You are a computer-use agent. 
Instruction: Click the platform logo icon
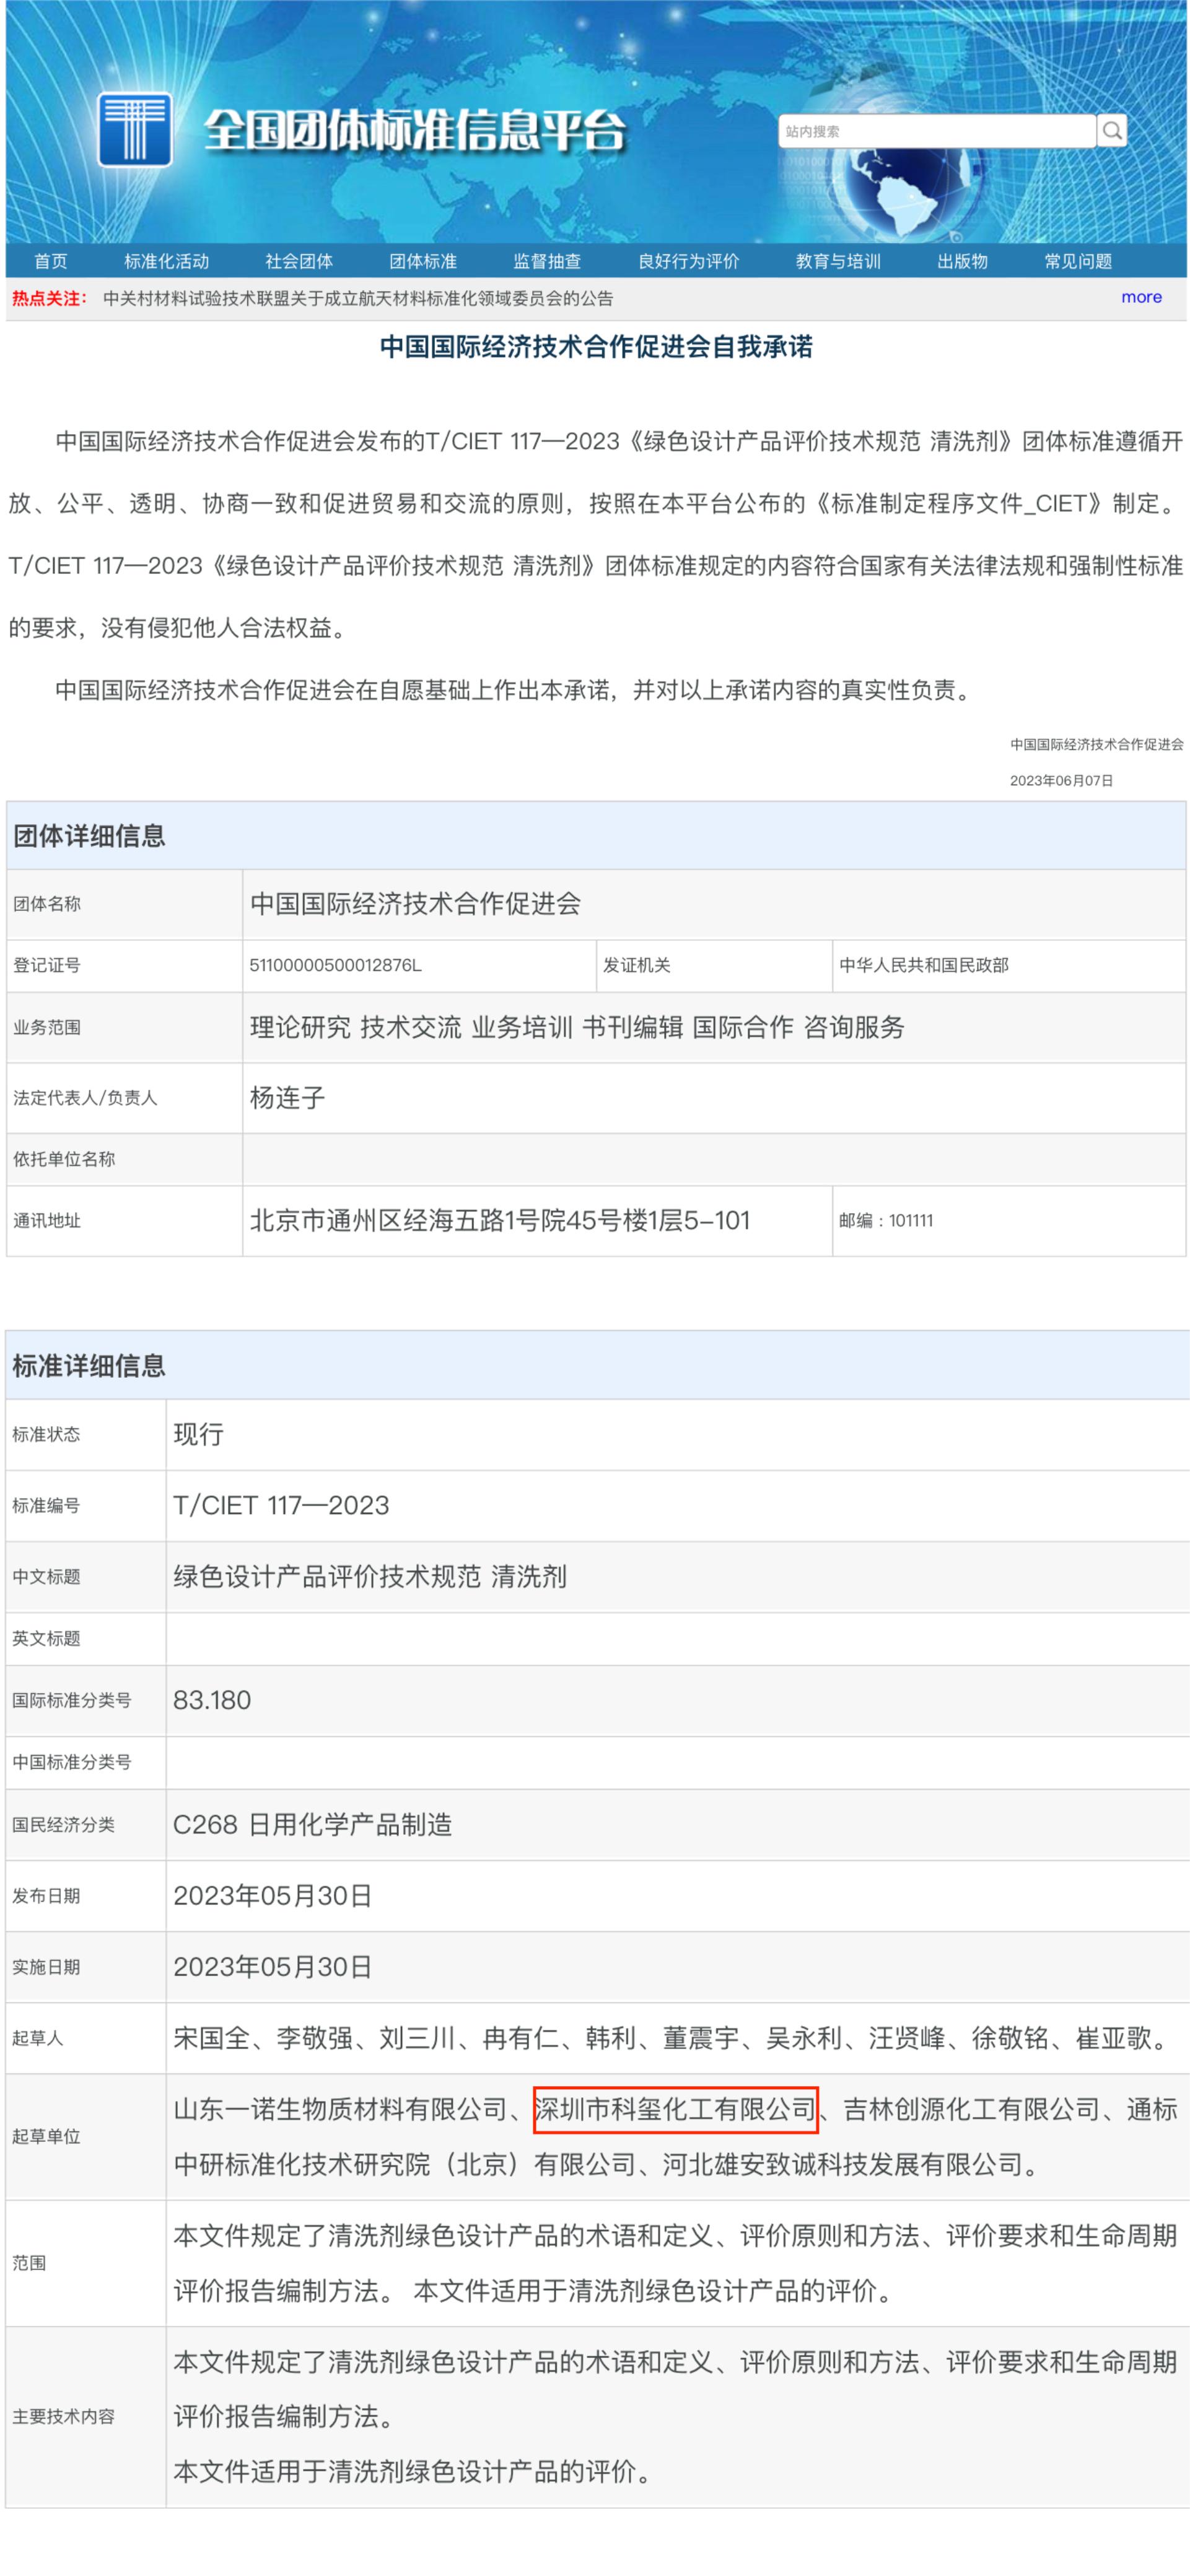135,130
